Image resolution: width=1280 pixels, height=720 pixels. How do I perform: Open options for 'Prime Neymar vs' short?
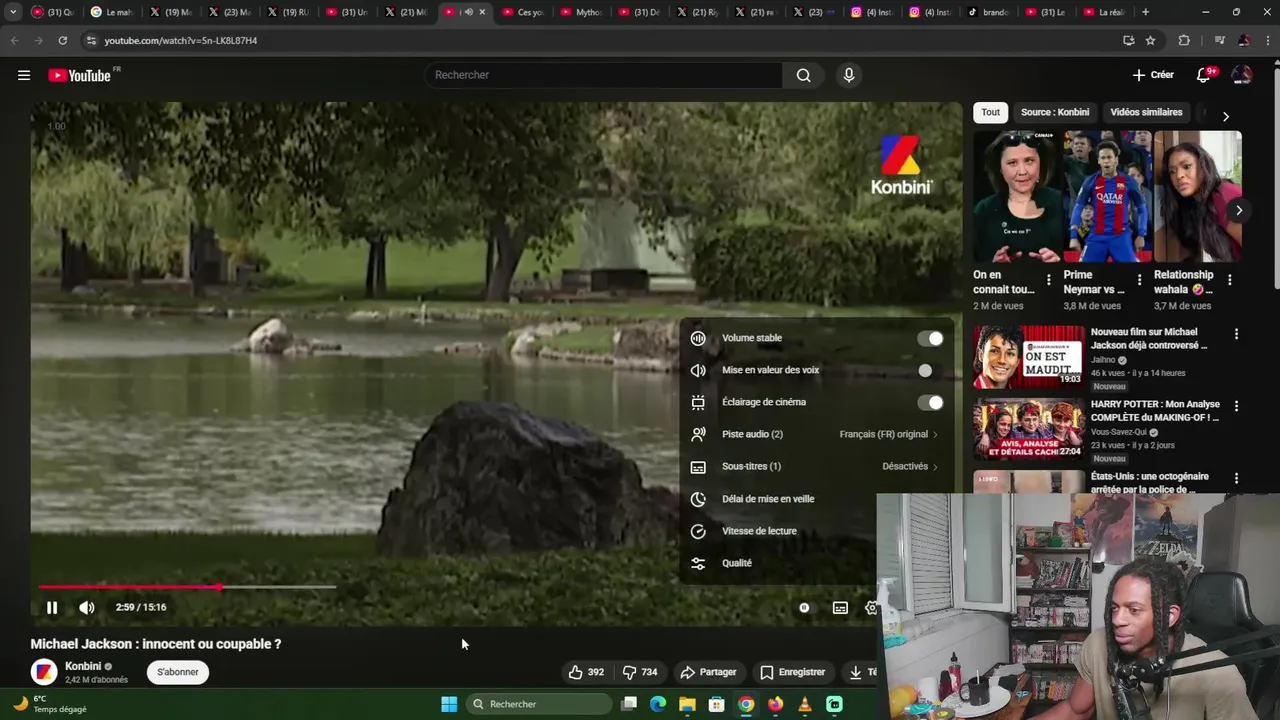coord(1139,280)
